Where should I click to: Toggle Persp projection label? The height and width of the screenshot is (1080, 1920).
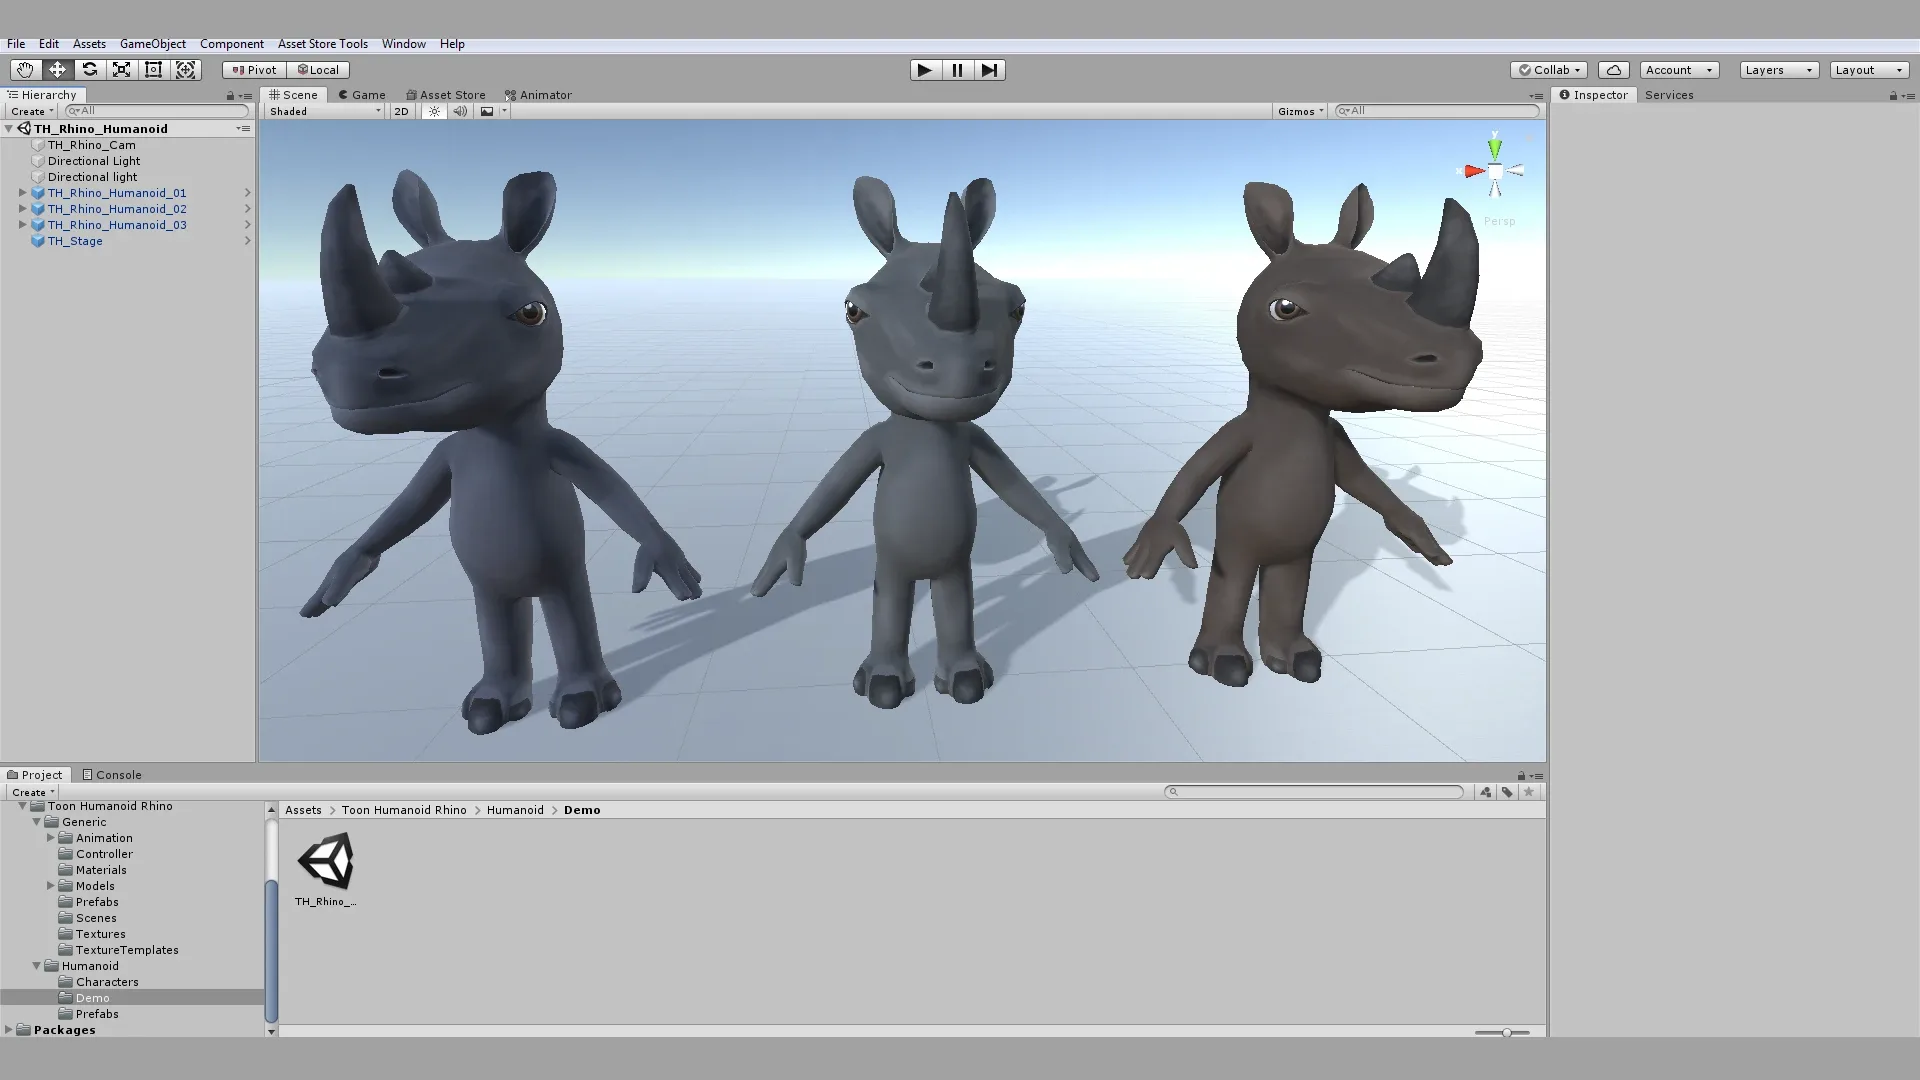(1499, 222)
